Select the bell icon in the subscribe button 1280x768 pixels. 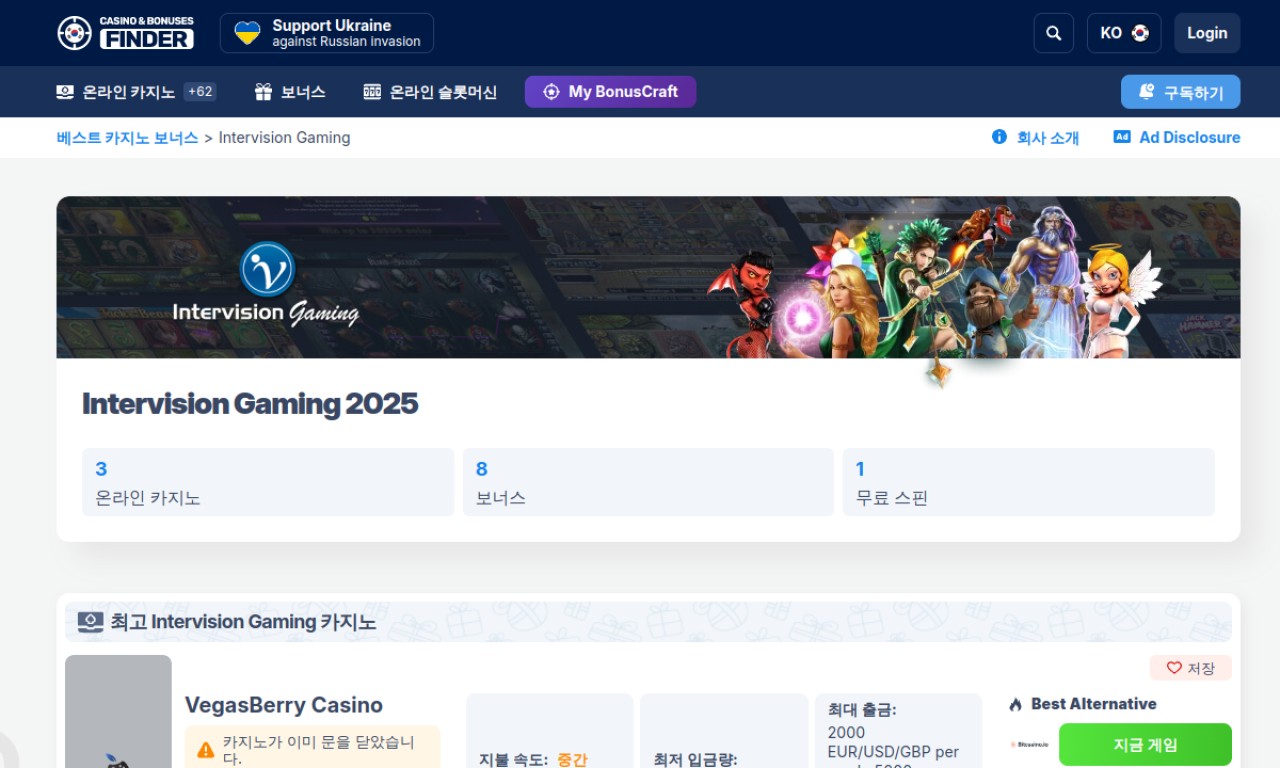tap(1146, 91)
